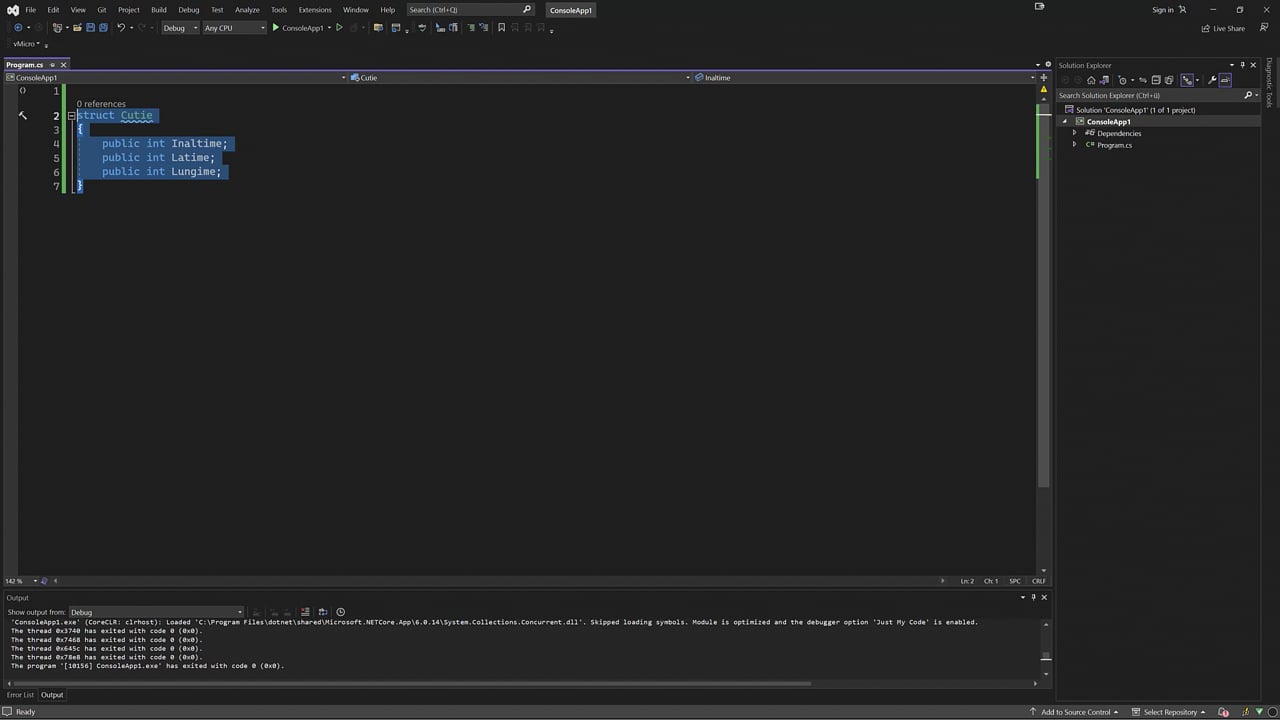Click the Output panel horizontal scrollbar
Viewport: 1280px width, 720px height.
pyautogui.click(x=410, y=684)
